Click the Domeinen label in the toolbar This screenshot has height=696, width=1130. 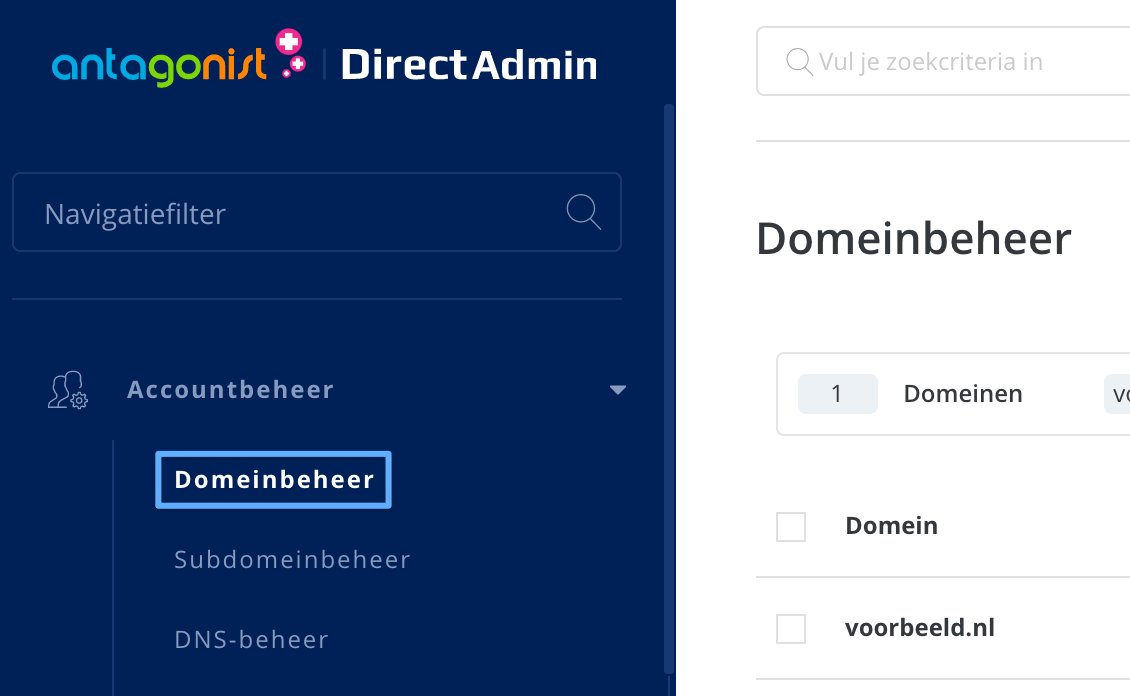pos(962,393)
